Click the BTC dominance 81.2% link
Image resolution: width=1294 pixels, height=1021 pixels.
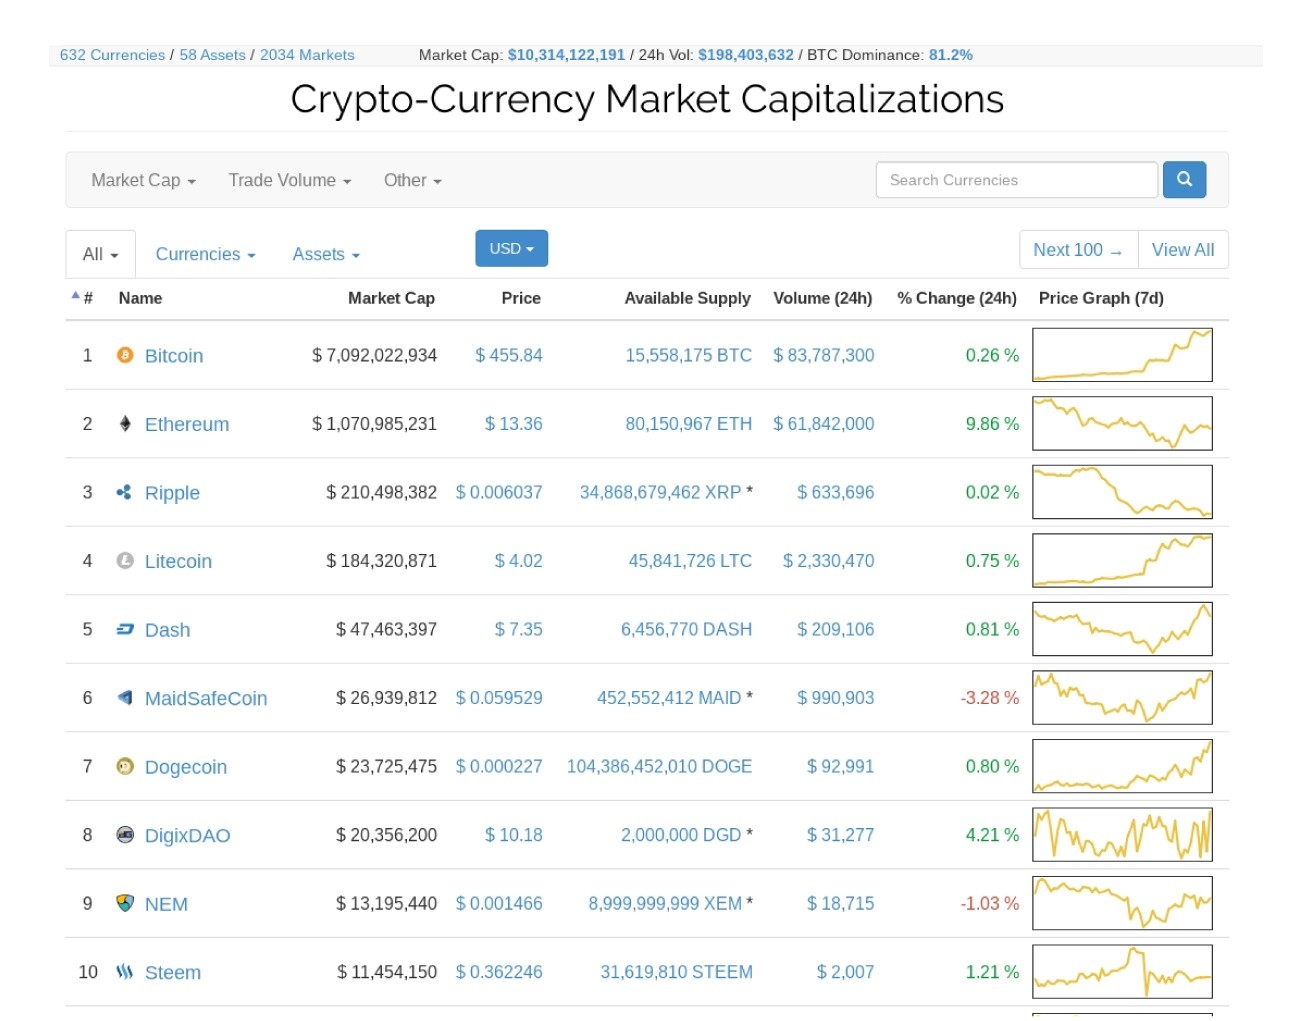pos(950,55)
